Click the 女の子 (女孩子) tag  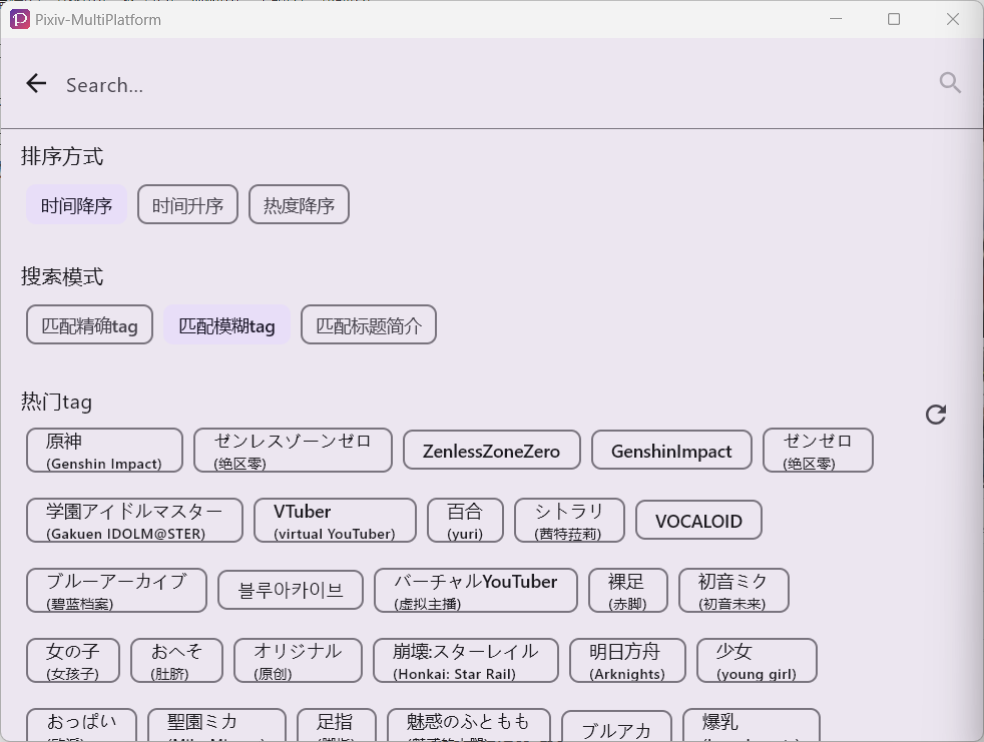point(73,661)
